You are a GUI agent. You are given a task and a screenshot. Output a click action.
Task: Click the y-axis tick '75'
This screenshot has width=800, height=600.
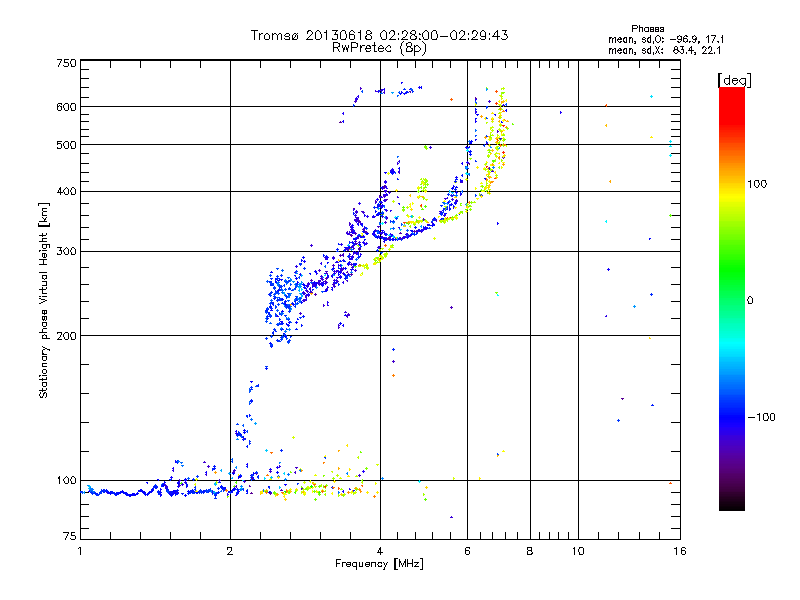pos(70,536)
